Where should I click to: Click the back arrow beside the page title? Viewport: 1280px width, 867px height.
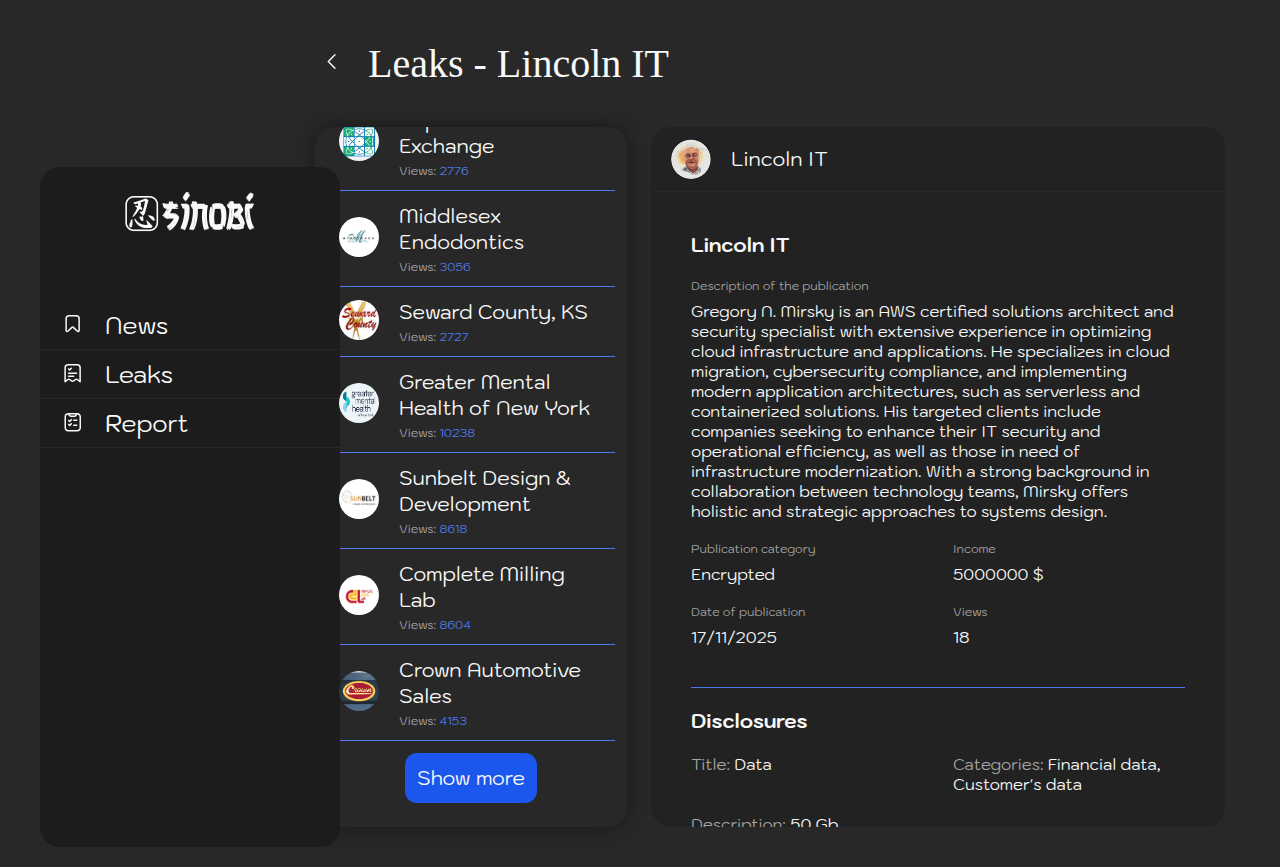pyautogui.click(x=332, y=62)
